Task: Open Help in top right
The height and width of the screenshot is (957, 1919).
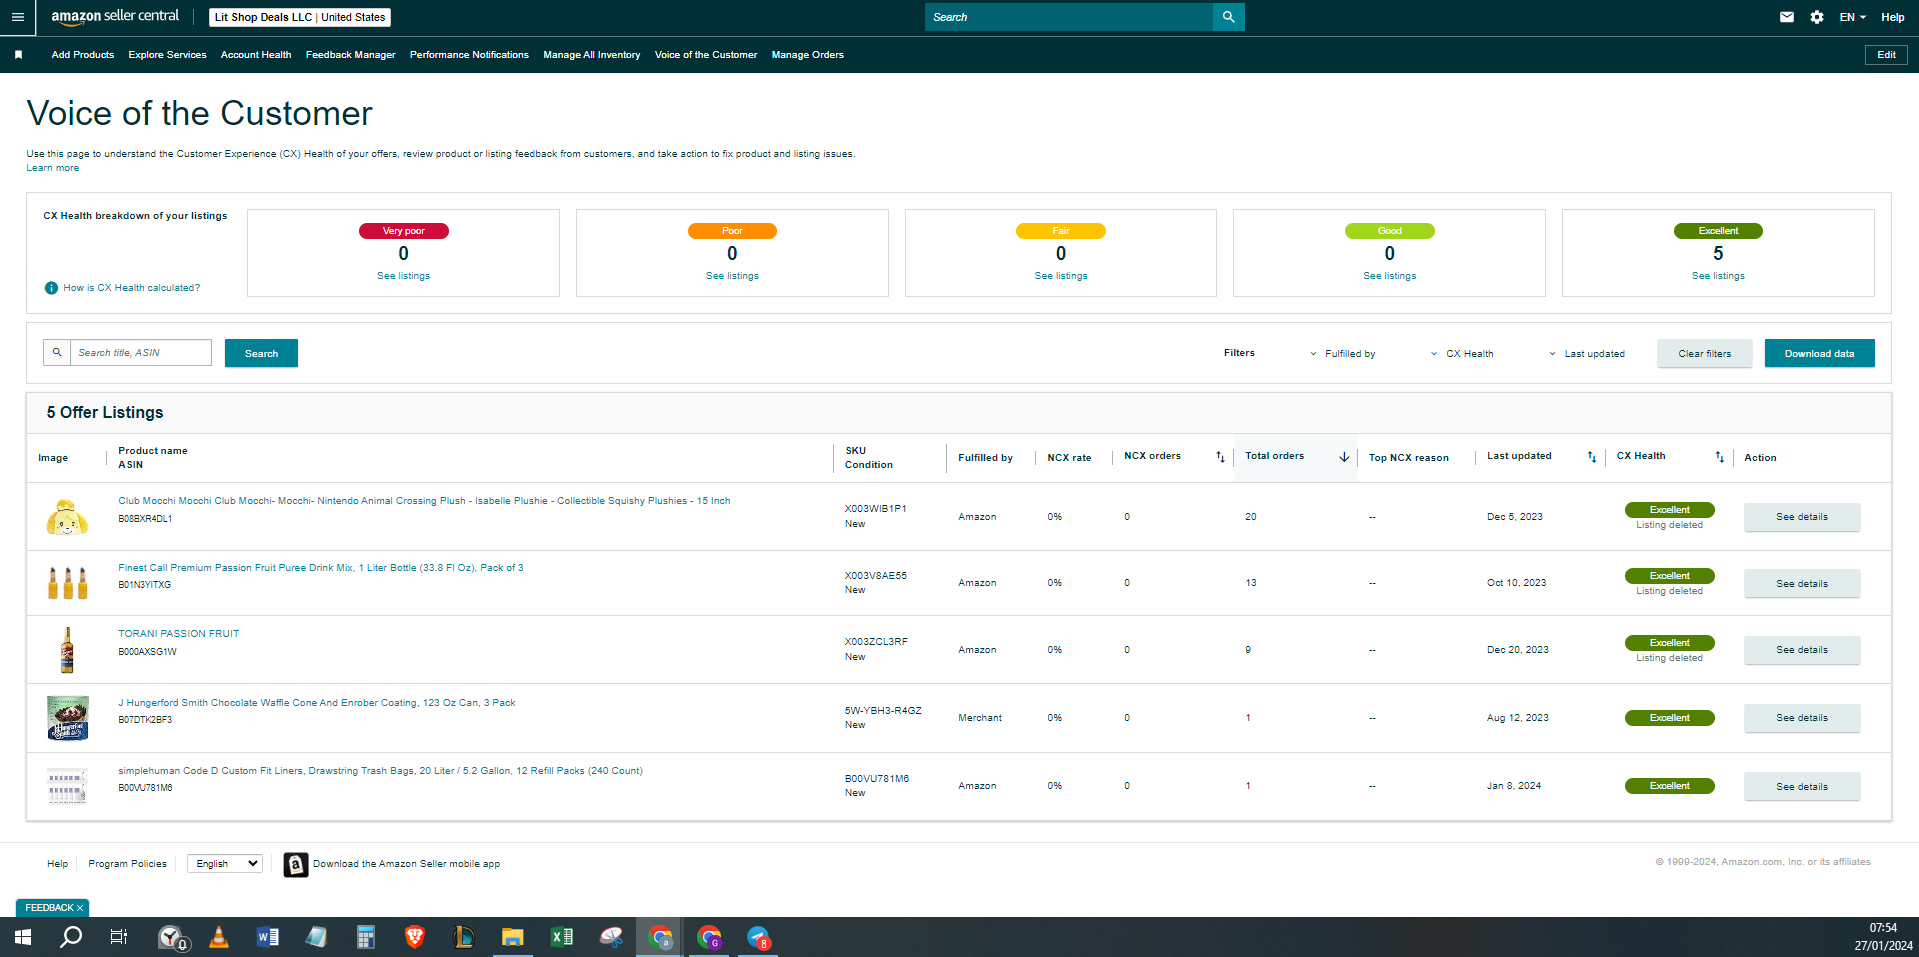Action: 1892,17
